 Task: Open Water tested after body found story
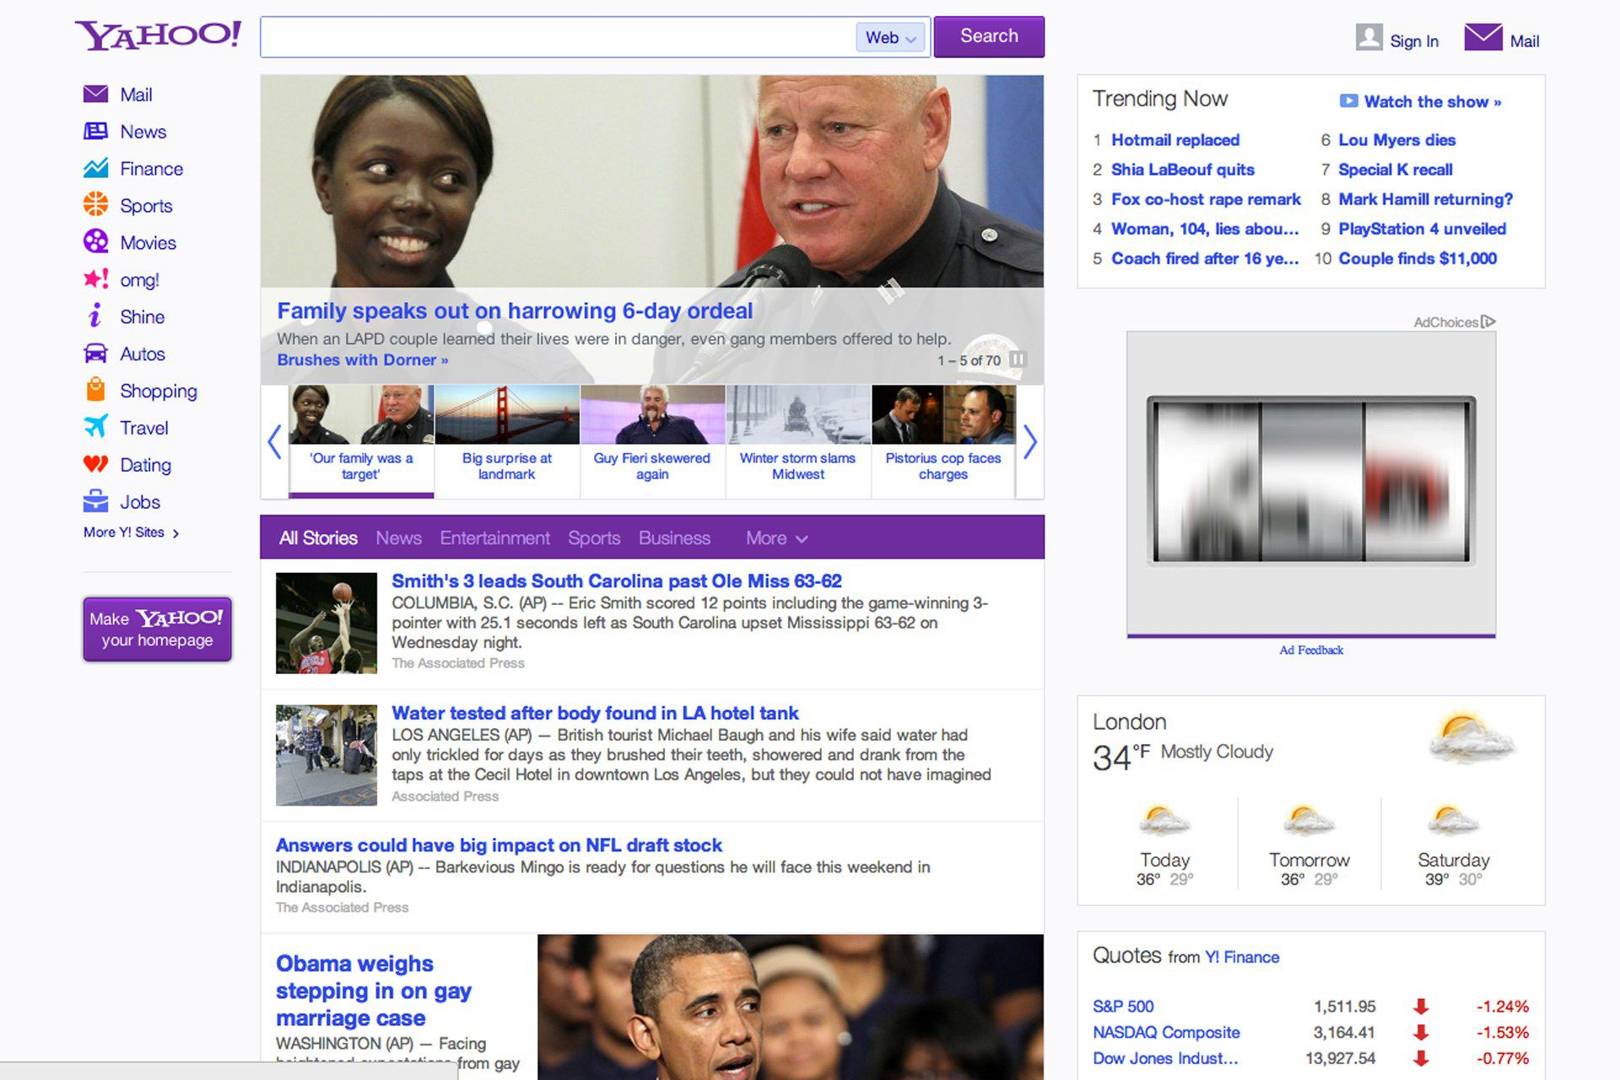pos(595,713)
